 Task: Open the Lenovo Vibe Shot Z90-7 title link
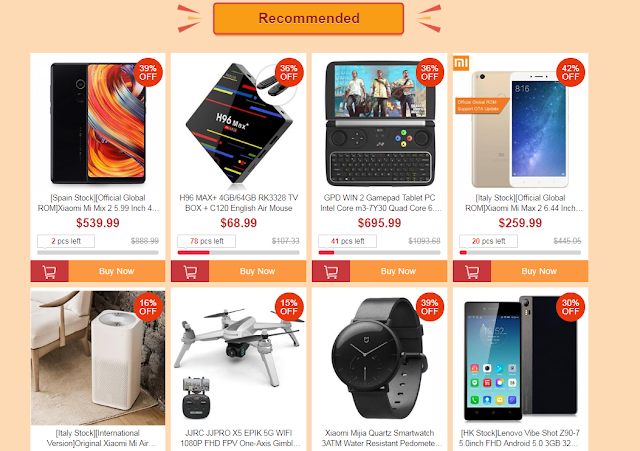[x=520, y=438]
